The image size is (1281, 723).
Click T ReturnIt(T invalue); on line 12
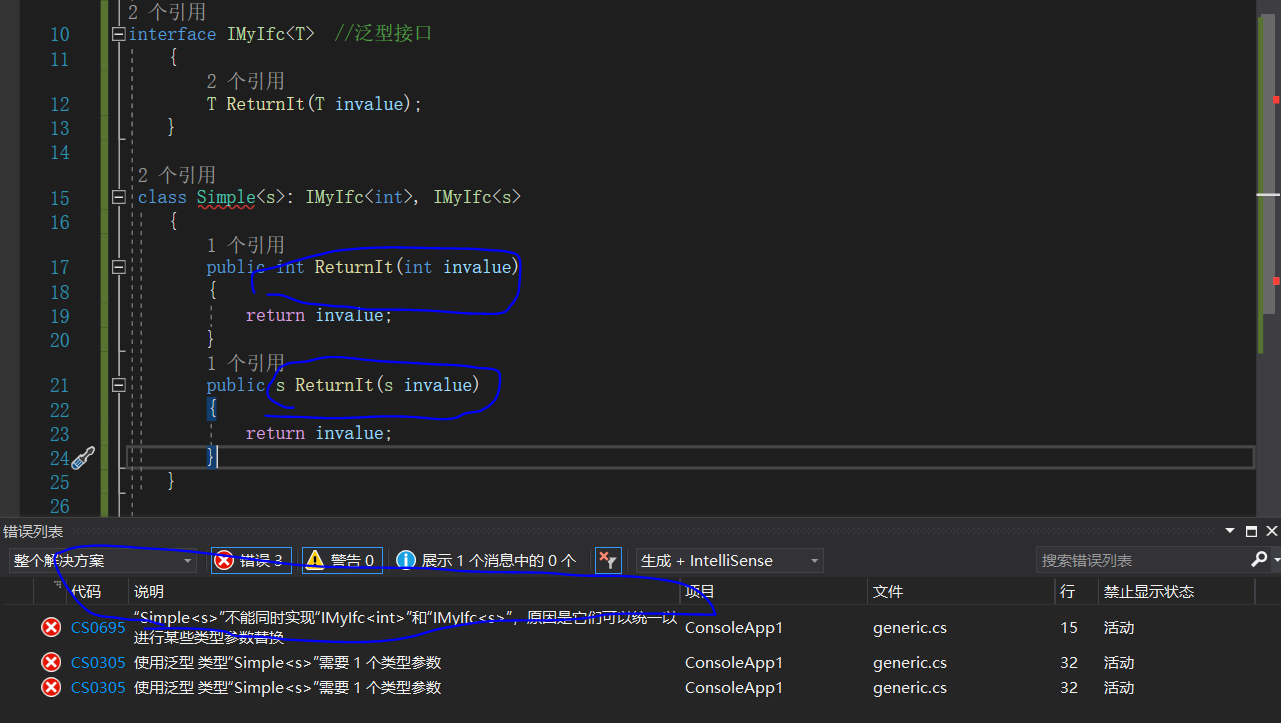coord(315,104)
